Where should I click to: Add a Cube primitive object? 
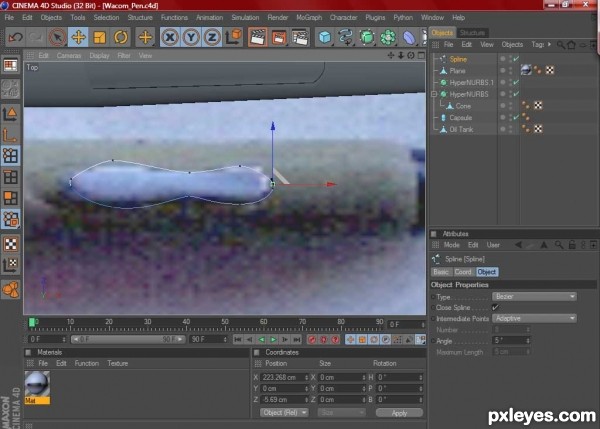click(x=325, y=38)
